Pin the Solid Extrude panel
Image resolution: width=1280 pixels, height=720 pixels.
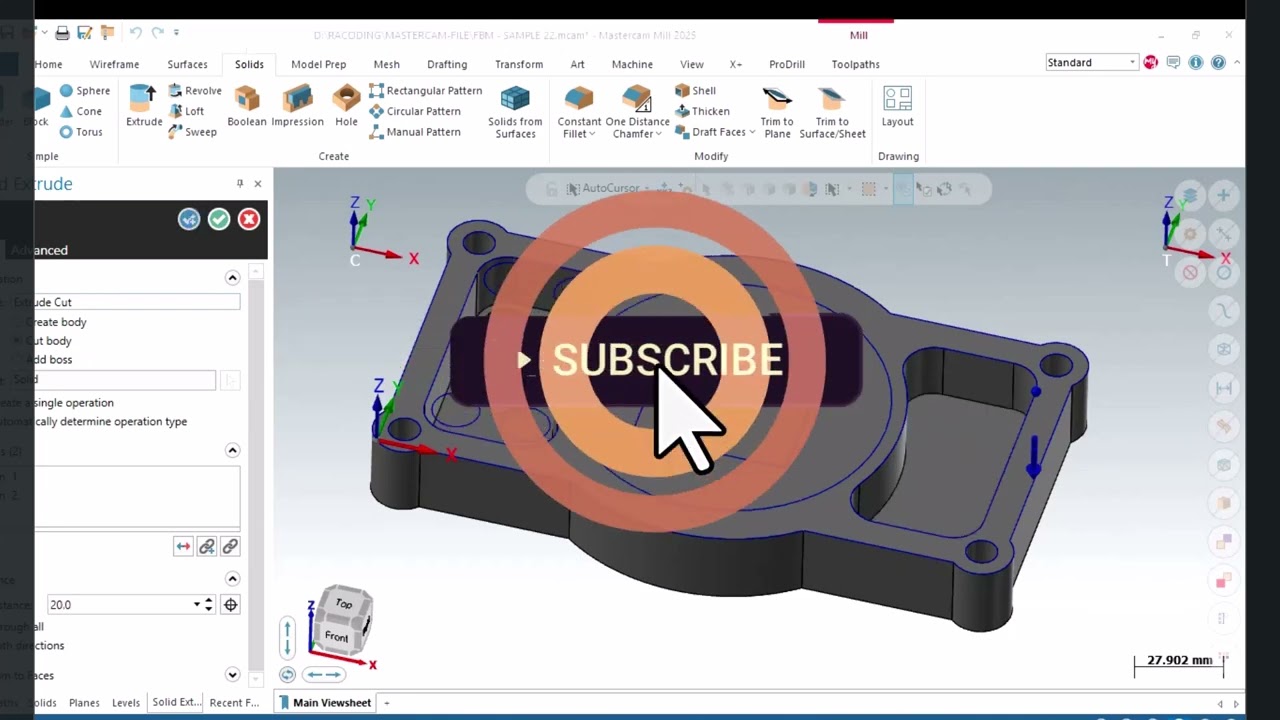tap(240, 184)
